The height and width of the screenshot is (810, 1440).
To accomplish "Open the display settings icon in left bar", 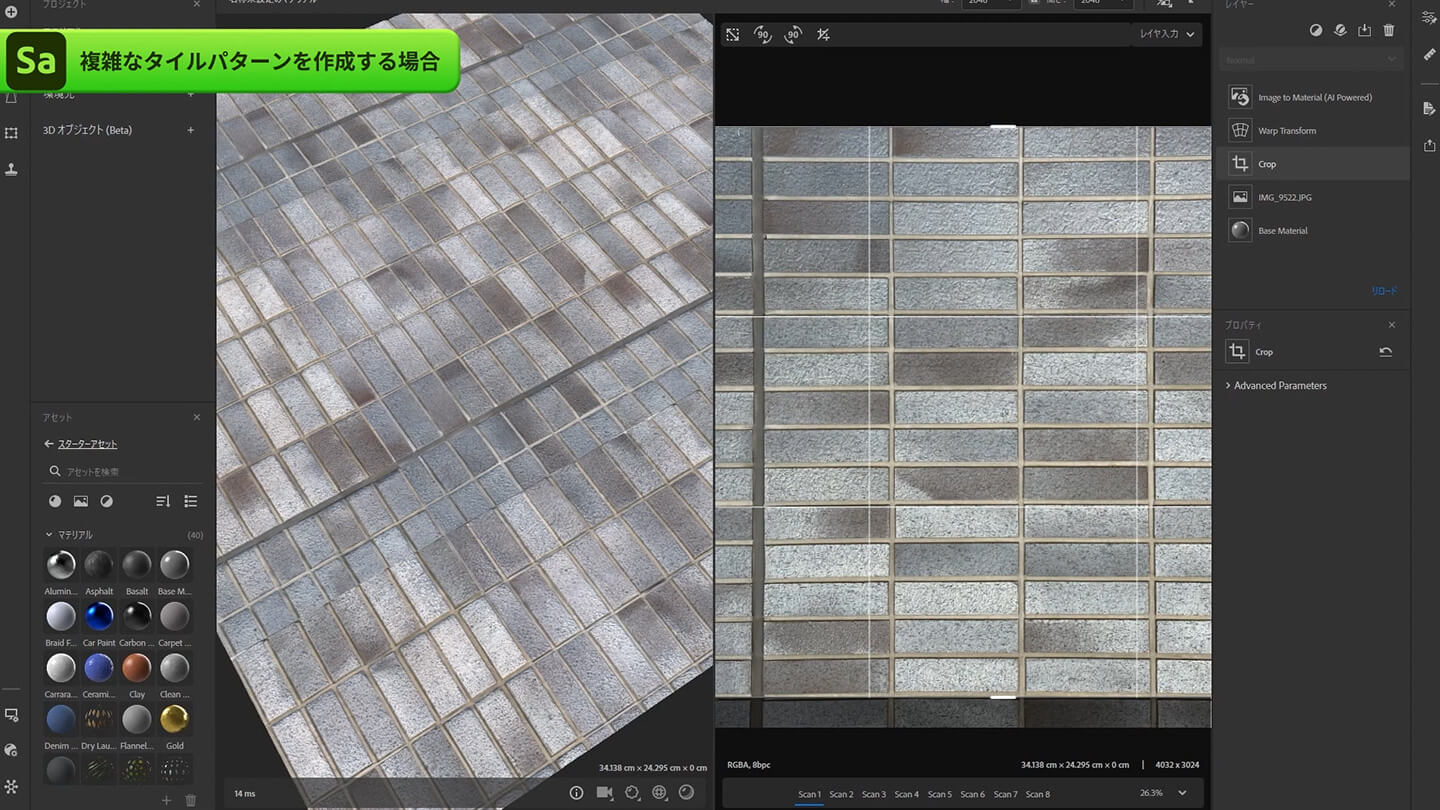I will point(12,715).
